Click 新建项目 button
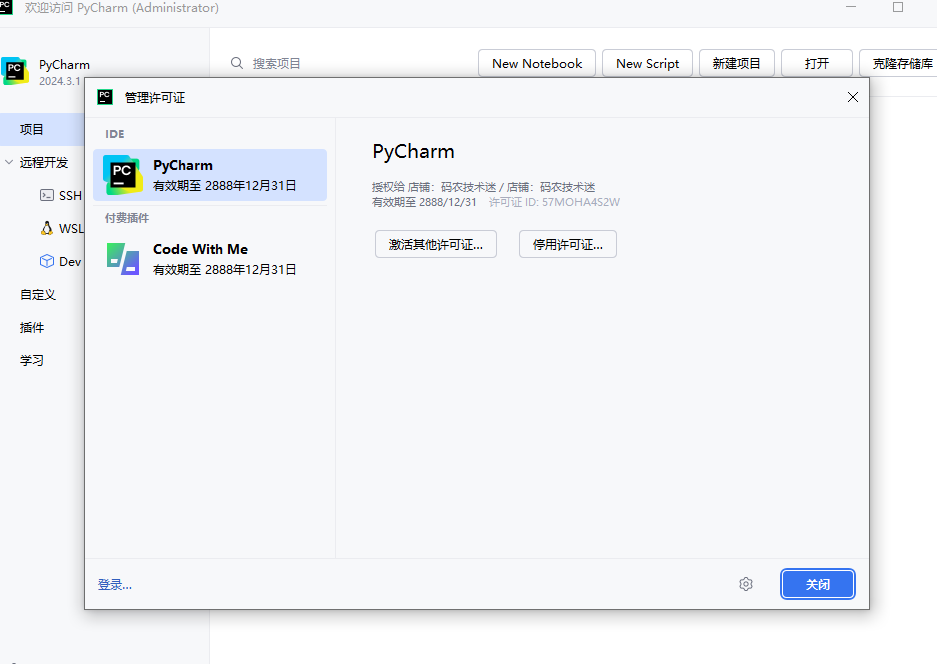The height and width of the screenshot is (664, 937). coord(737,63)
